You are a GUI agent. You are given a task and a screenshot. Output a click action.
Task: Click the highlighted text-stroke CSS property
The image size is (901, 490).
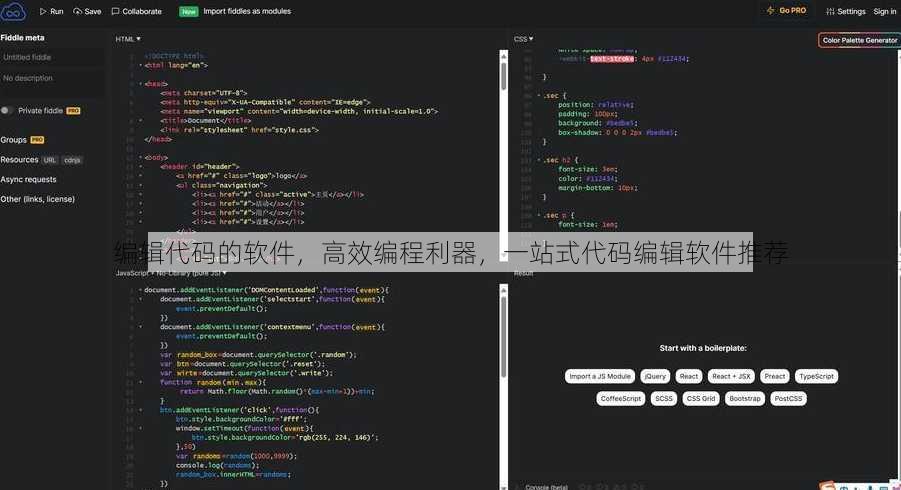[x=612, y=59]
